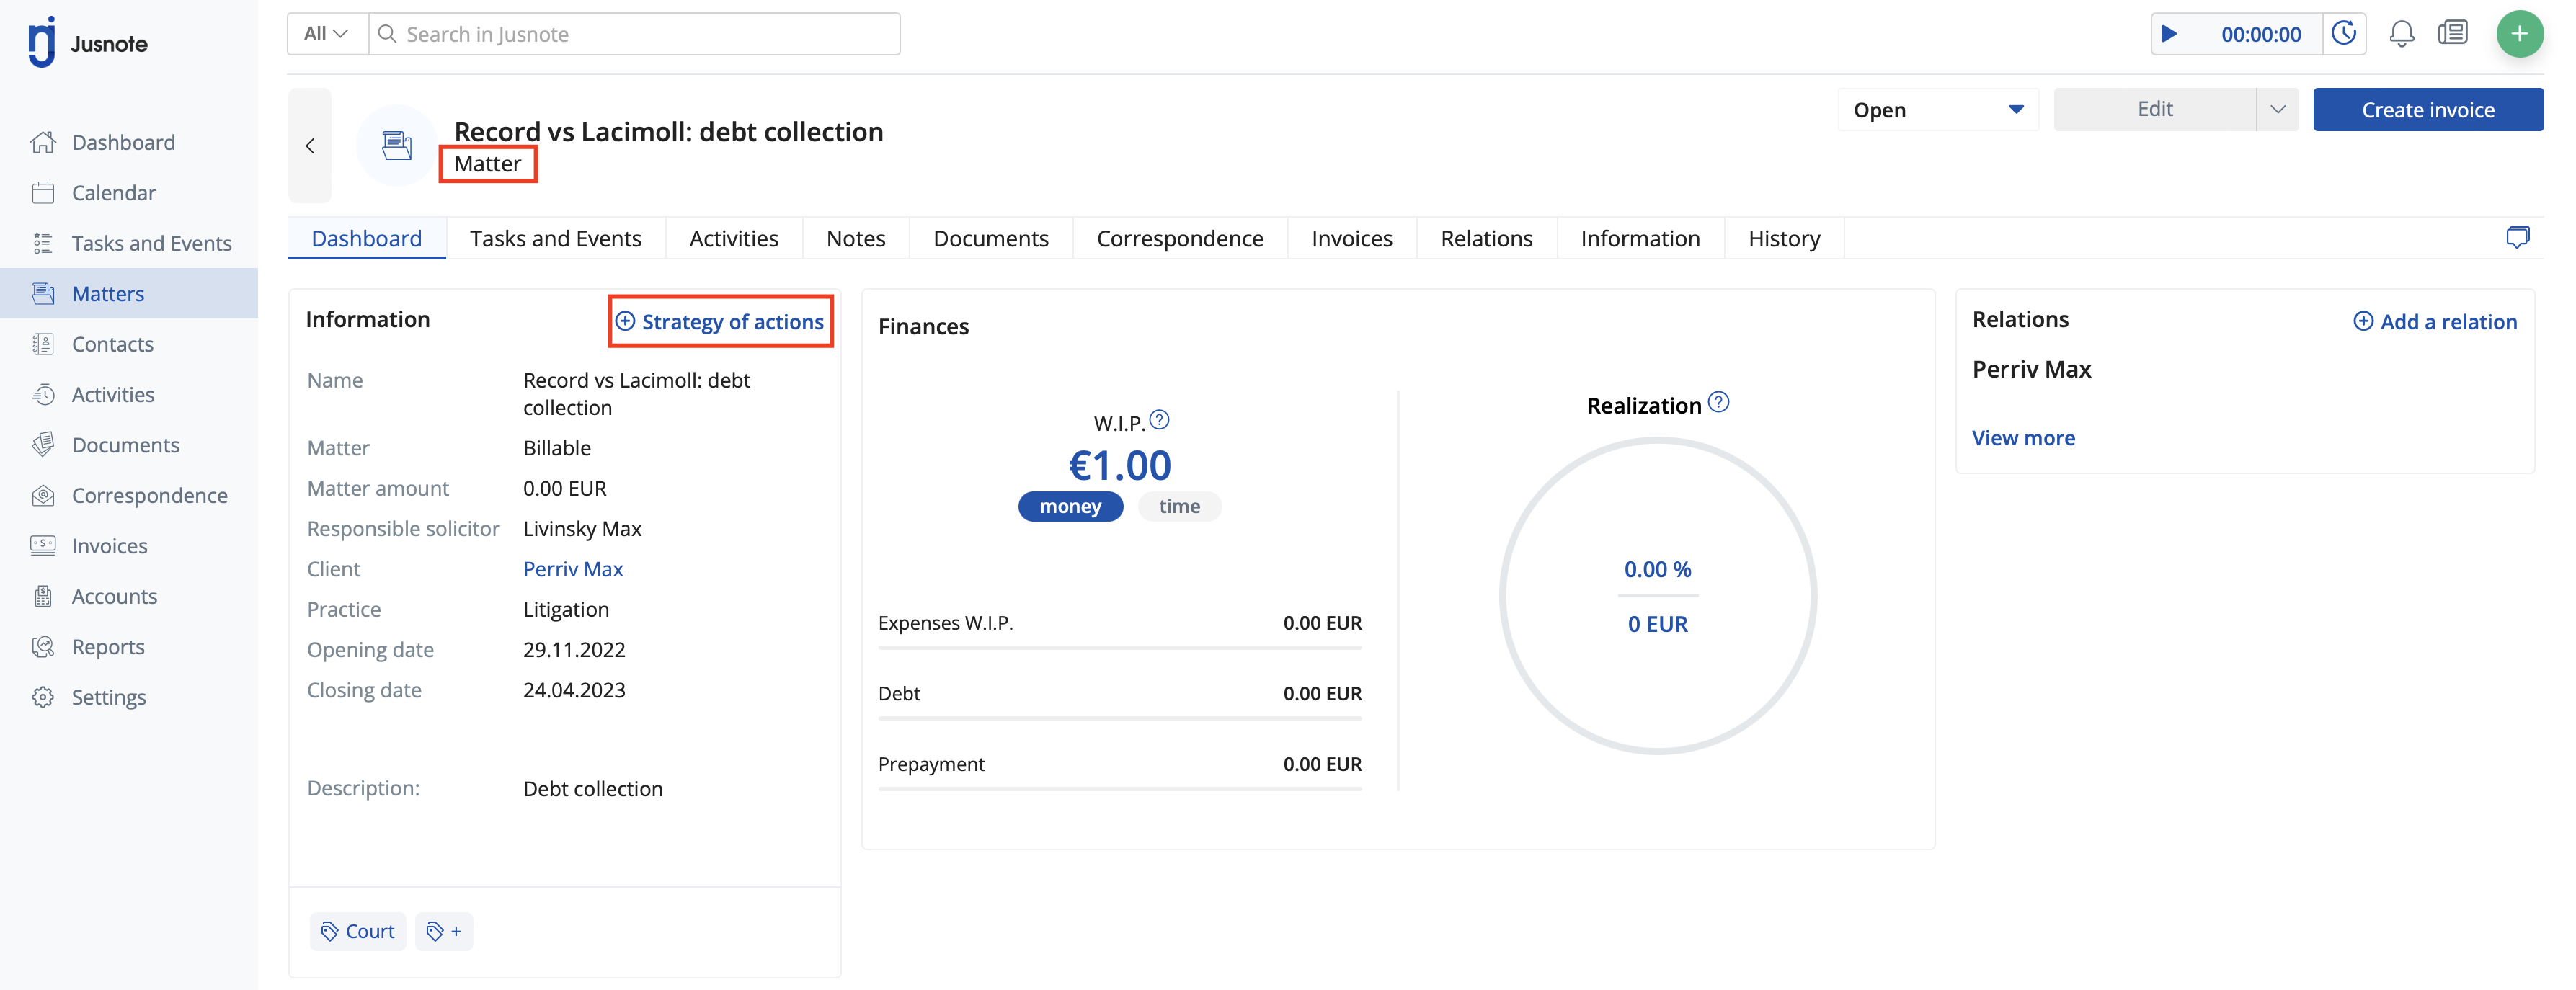Open Matters in the sidebar
2576x990 pixels.
tap(128, 293)
